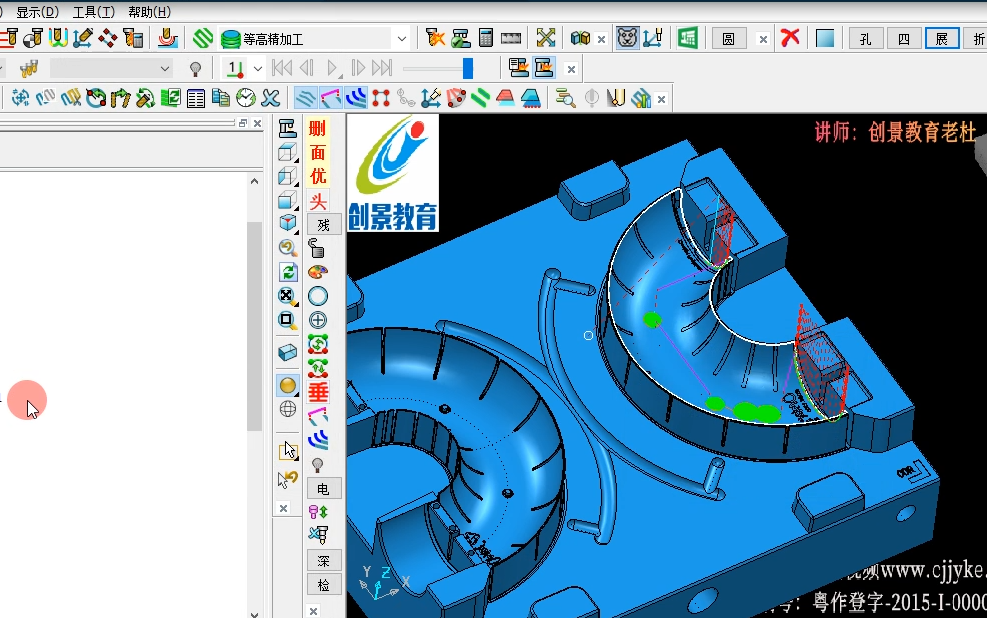Click the blue simulation speed slider handle
Screen dimensions: 987x618
point(468,68)
